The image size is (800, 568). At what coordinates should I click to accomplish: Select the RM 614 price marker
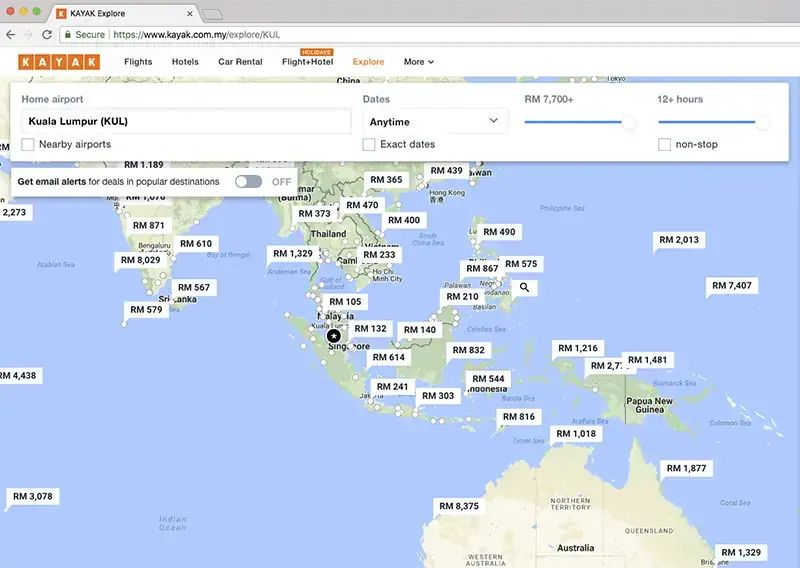[389, 357]
